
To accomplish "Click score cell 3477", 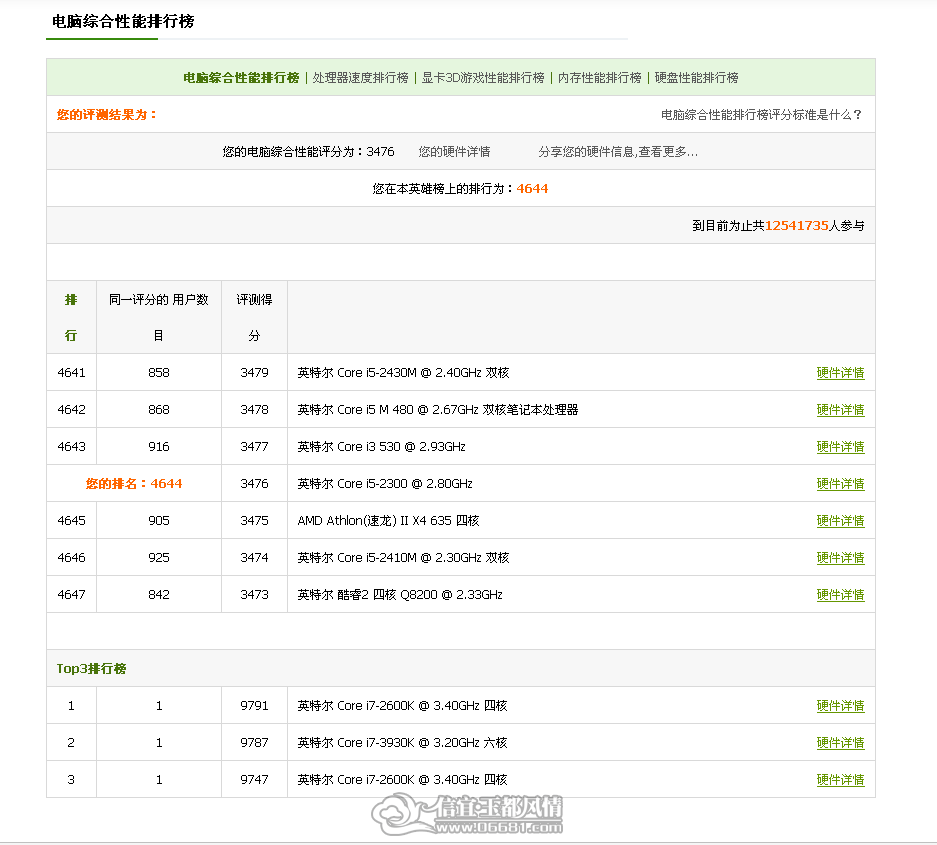I will tap(255, 447).
